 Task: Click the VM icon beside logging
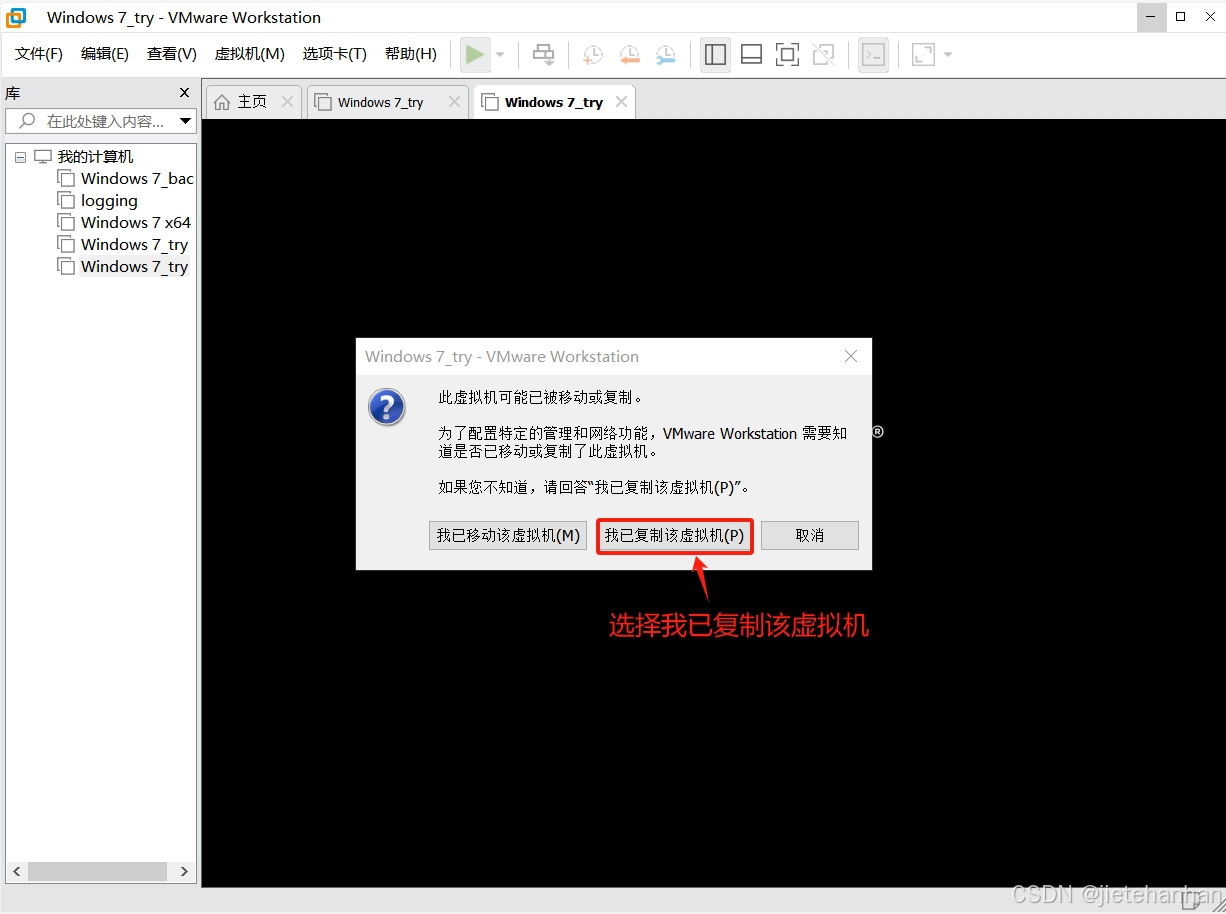pyautogui.click(x=66, y=201)
